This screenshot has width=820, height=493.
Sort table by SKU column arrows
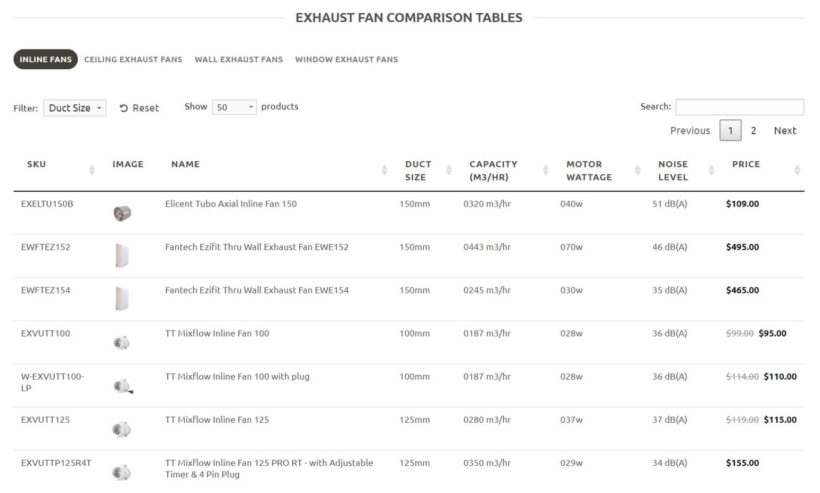click(x=92, y=171)
